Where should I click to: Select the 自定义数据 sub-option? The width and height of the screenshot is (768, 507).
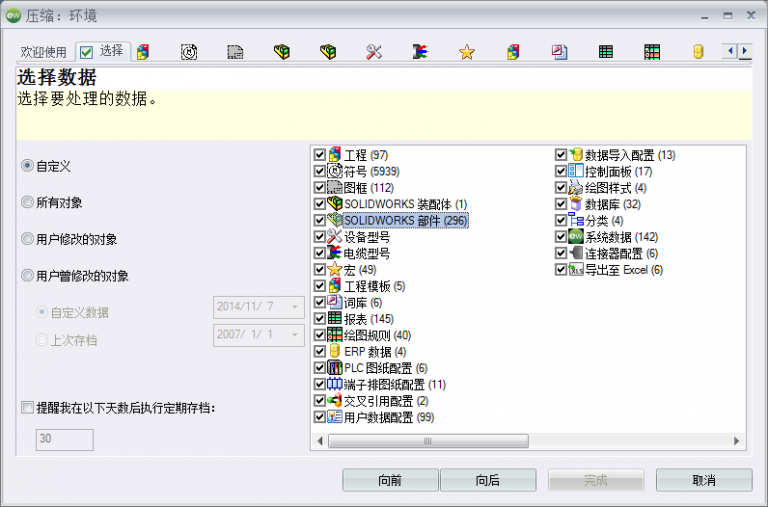click(x=42, y=312)
